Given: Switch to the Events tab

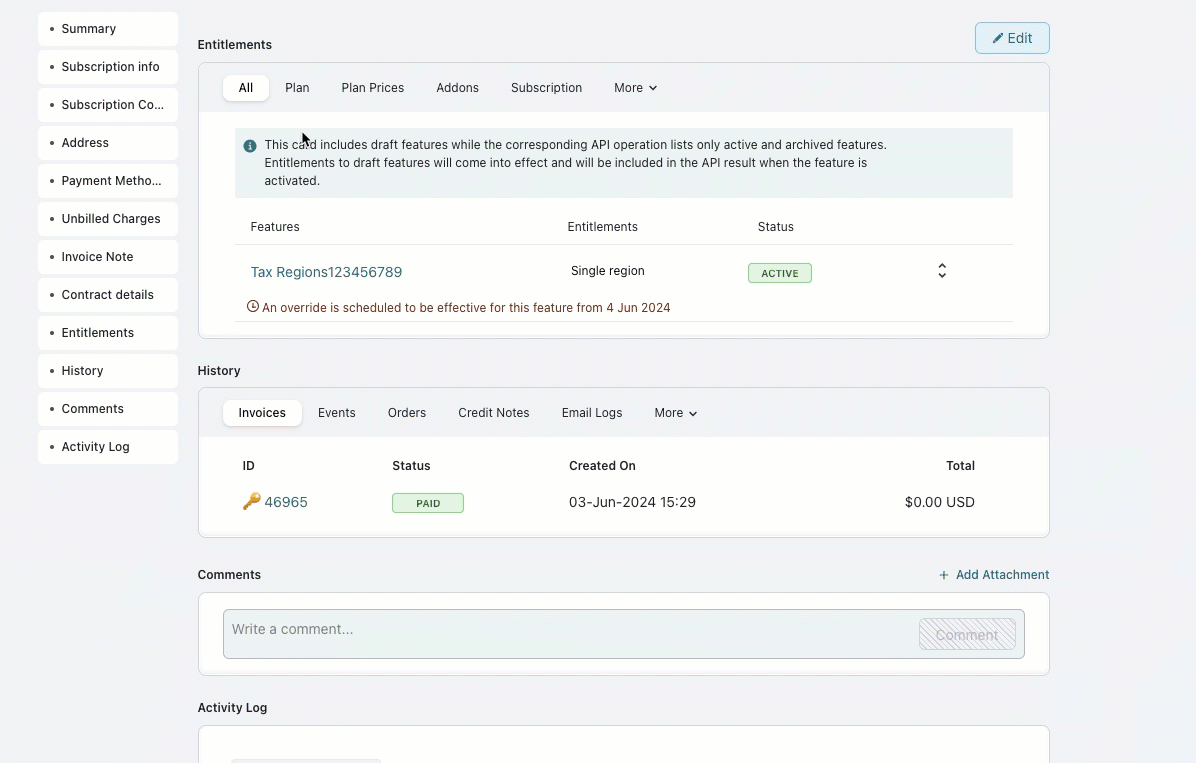Looking at the screenshot, I should tap(336, 413).
